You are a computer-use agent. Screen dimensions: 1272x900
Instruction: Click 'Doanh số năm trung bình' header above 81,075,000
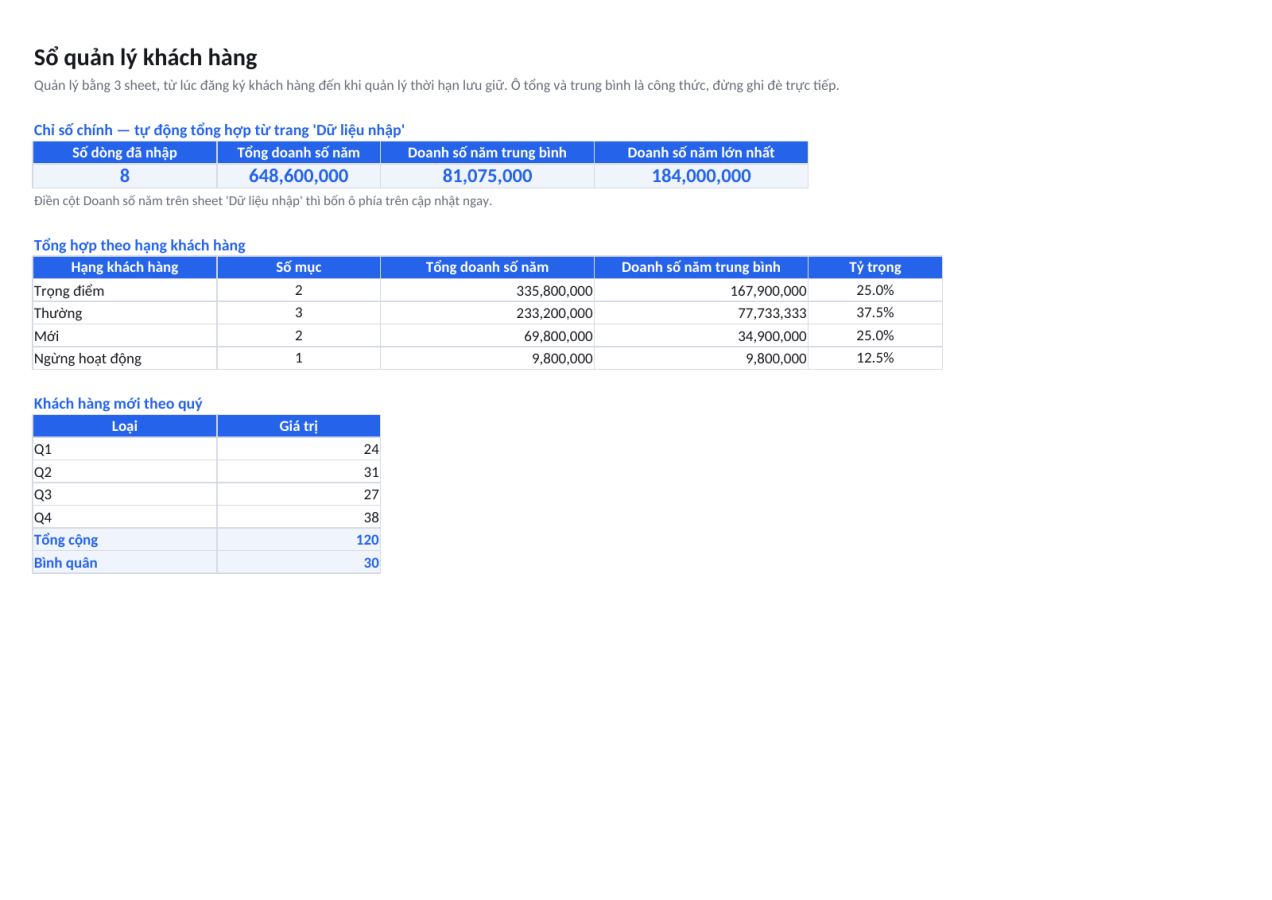[x=488, y=153]
